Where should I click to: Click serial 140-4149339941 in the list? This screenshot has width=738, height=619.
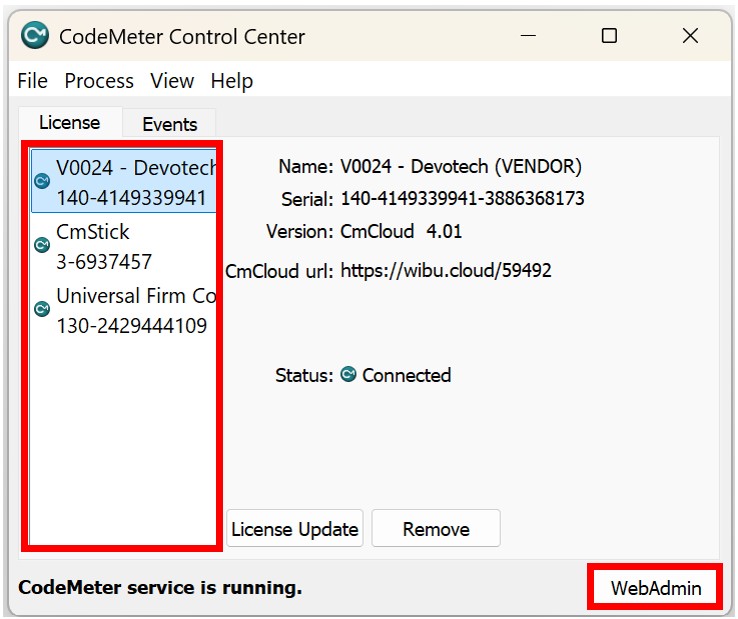[131, 198]
